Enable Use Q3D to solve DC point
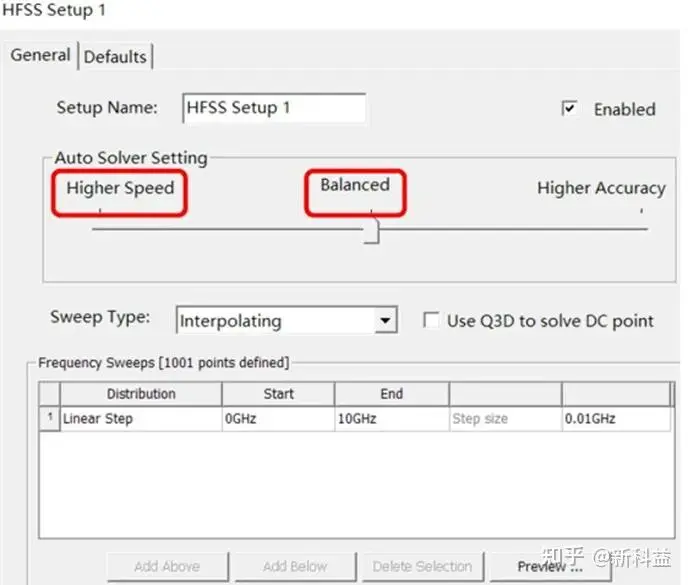This screenshot has height=585, width=688. click(431, 320)
